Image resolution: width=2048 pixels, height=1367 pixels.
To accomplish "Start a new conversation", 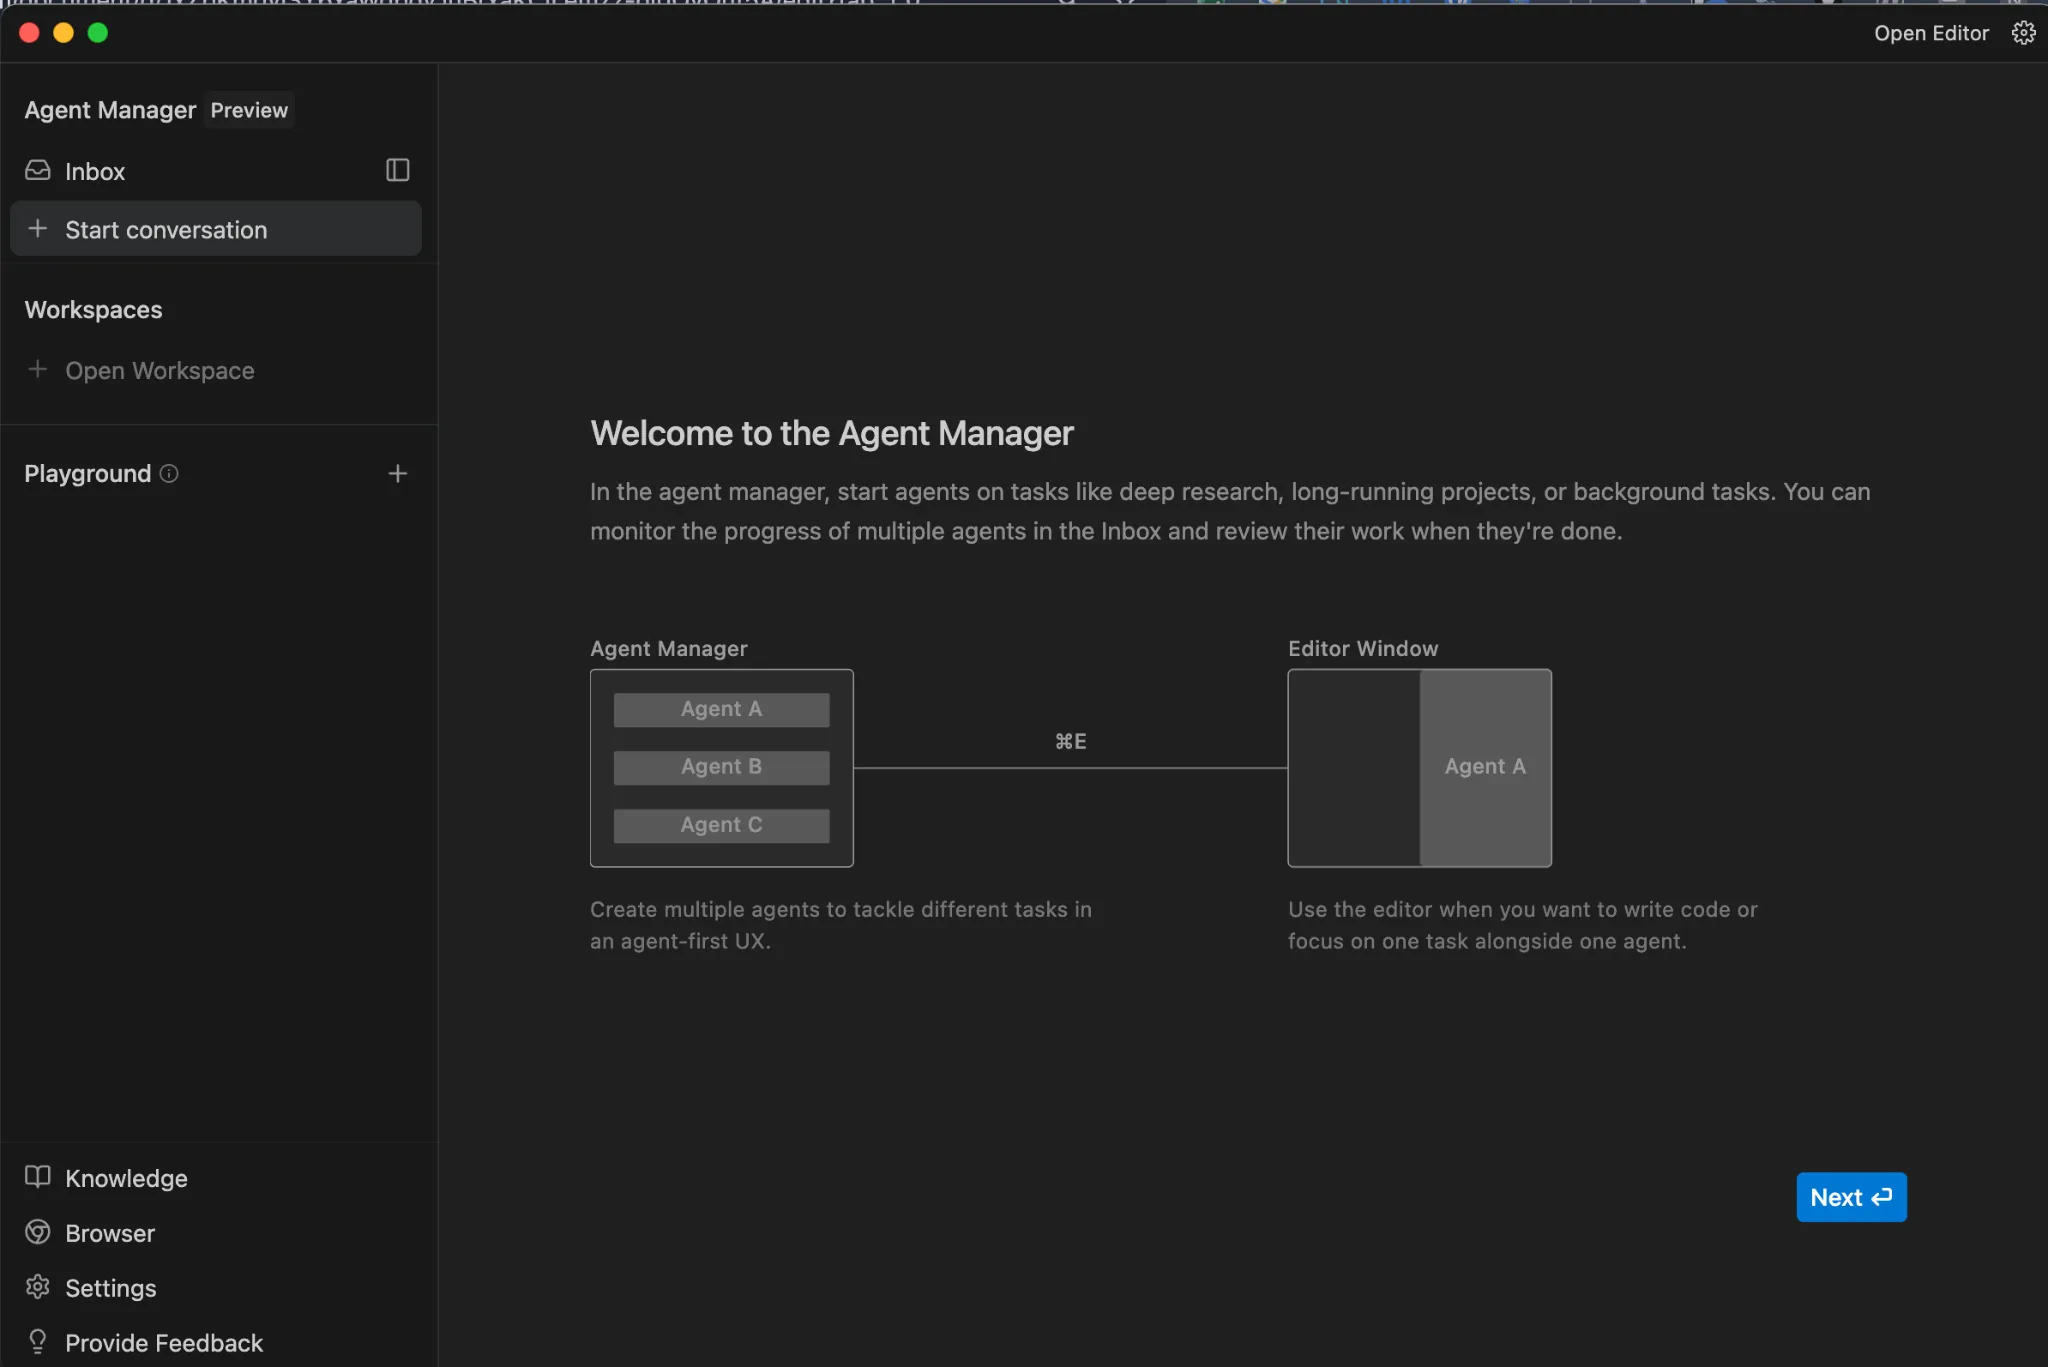I will (166, 229).
